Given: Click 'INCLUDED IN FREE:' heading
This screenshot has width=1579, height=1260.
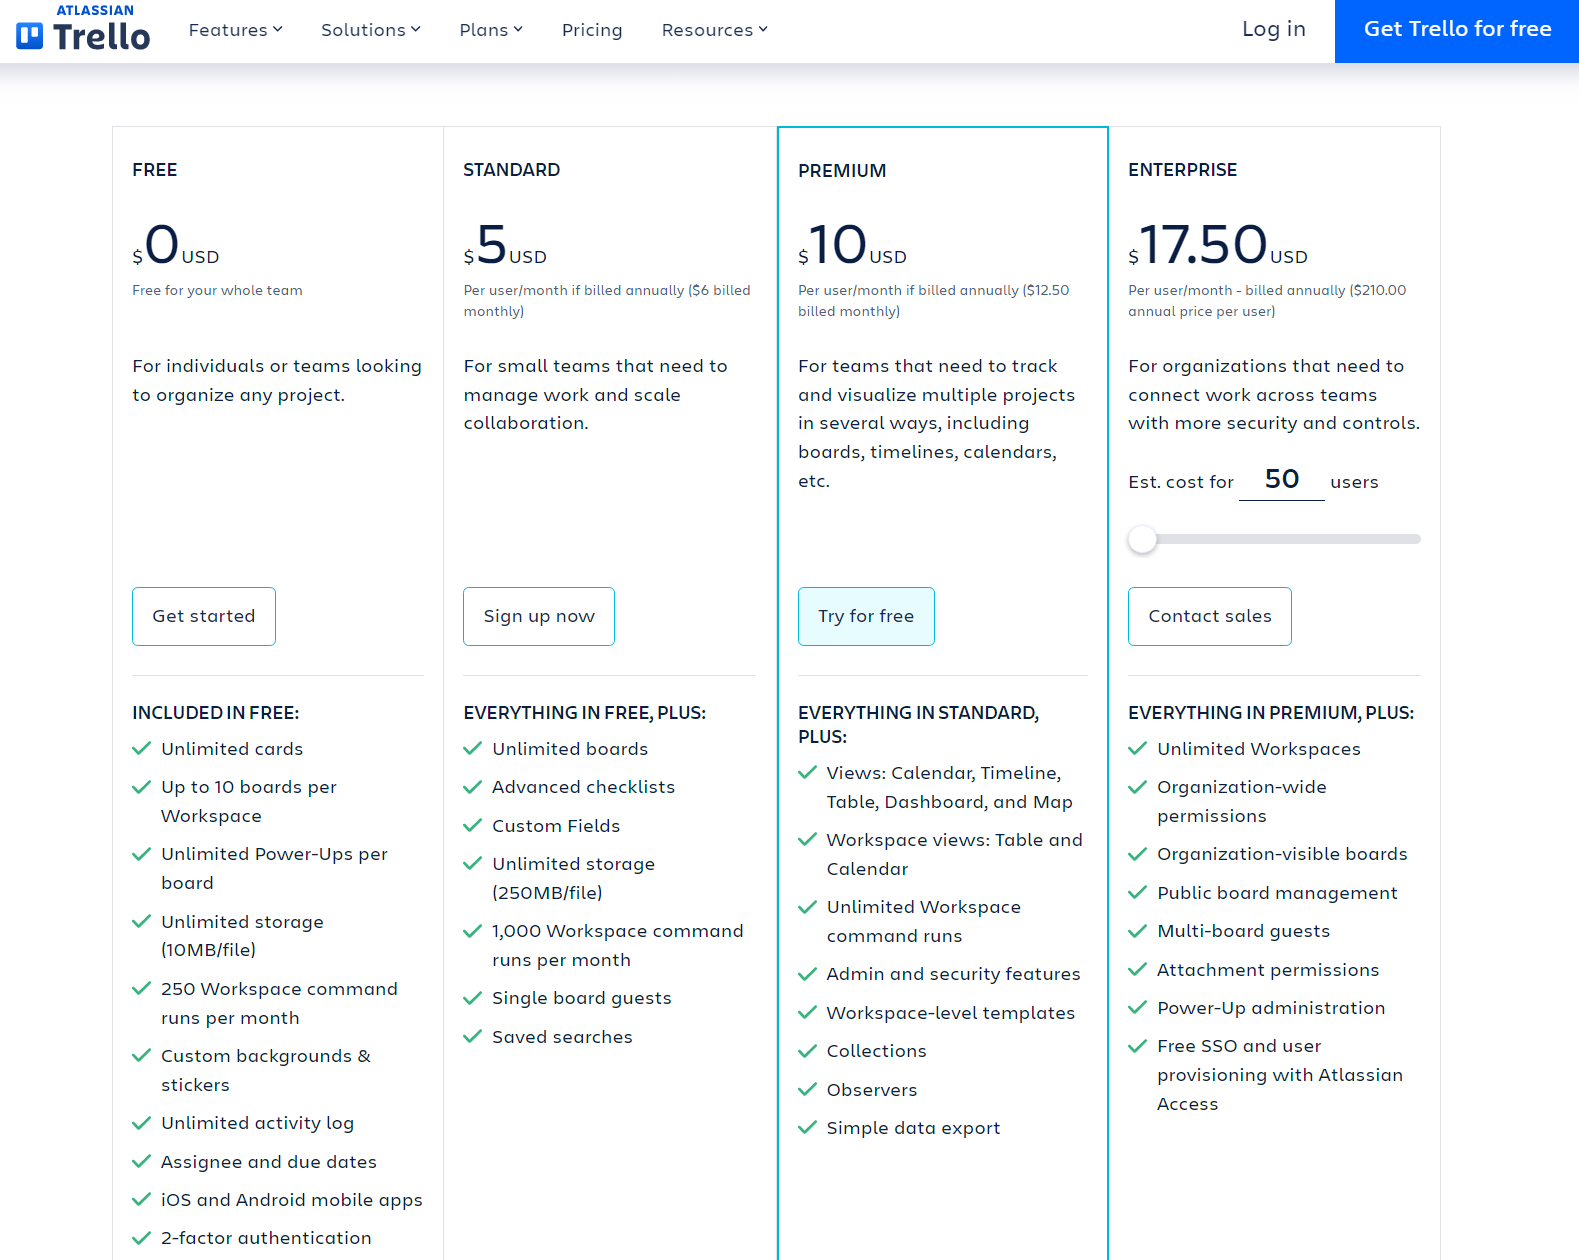Looking at the screenshot, I should coord(216,713).
